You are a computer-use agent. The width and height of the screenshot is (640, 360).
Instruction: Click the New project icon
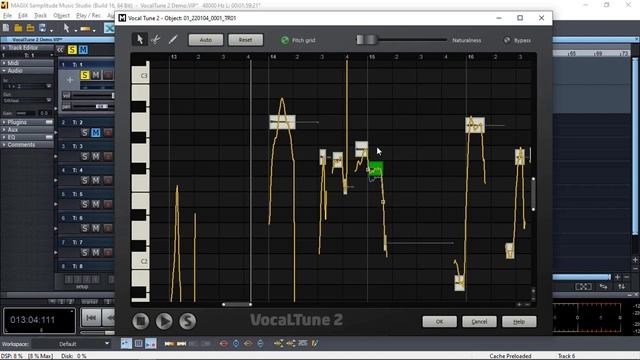click(x=6, y=28)
